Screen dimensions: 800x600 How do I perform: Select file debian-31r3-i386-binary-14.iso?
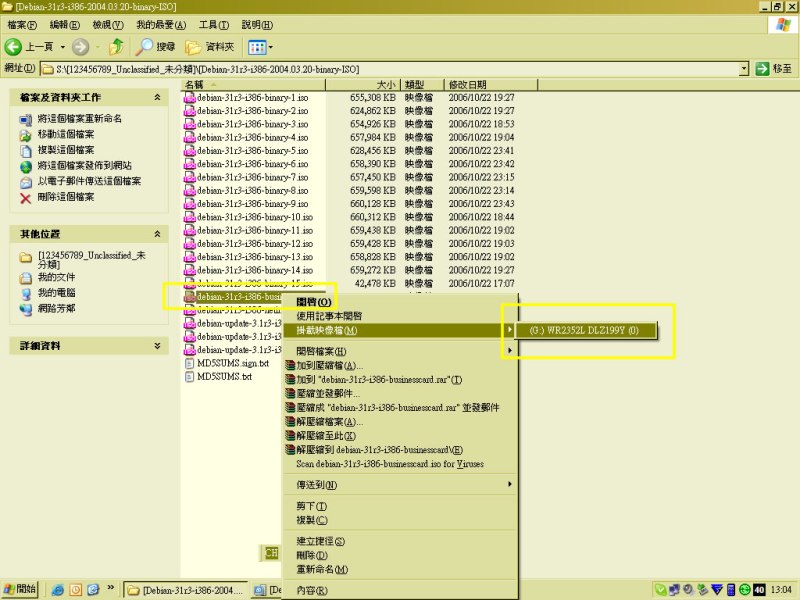pos(255,270)
